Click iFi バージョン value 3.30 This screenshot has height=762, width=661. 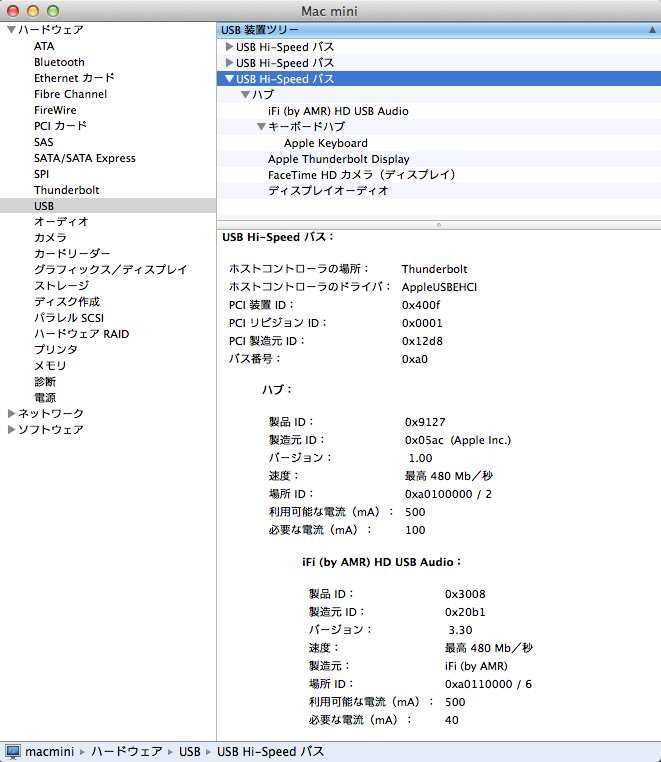(460, 630)
